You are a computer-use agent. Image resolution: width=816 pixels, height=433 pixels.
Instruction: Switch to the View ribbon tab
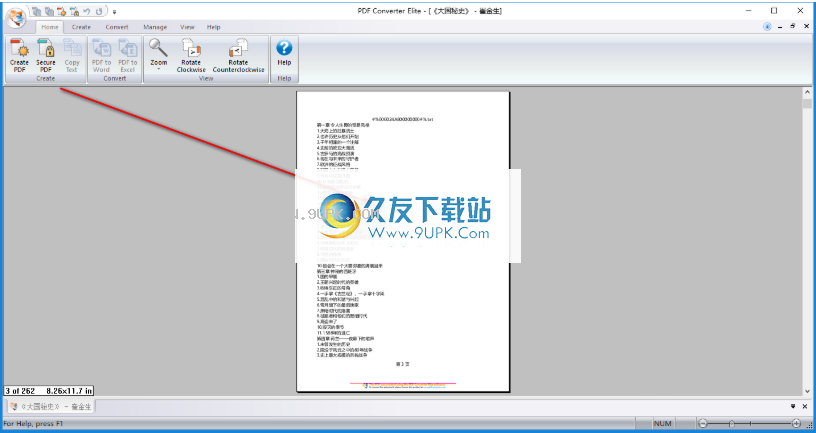point(187,27)
